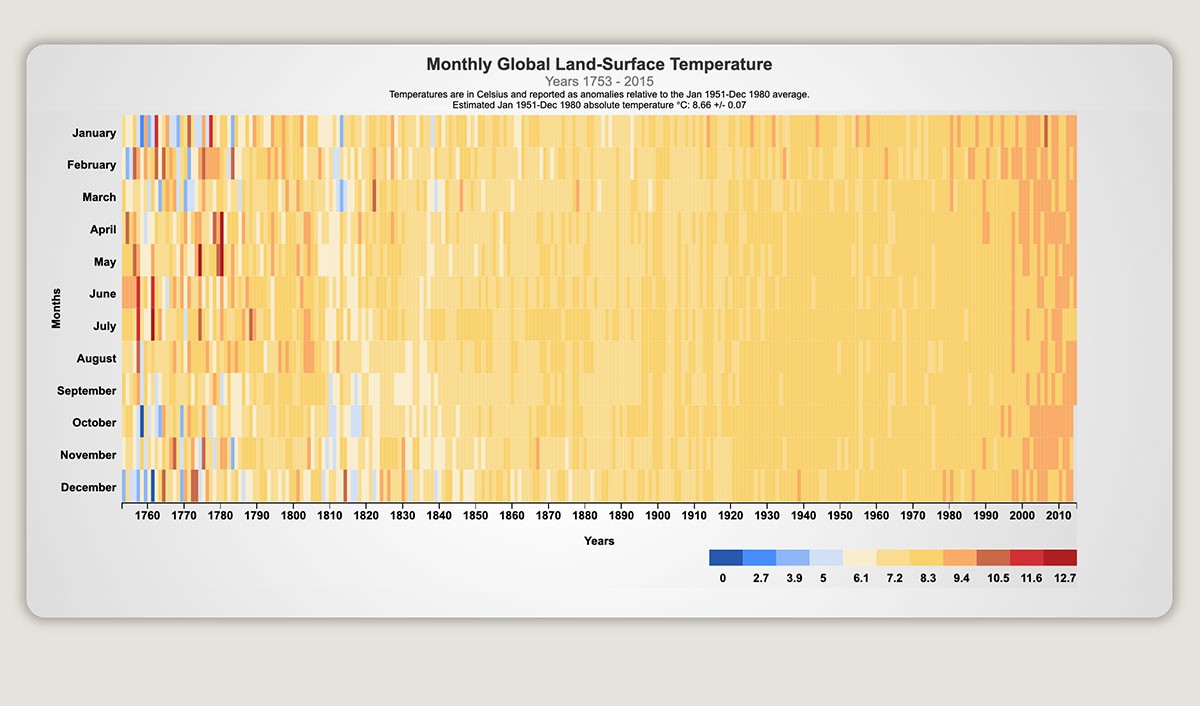Image resolution: width=1200 pixels, height=706 pixels.
Task: Click the legend value 2.7
Action: tap(760, 578)
